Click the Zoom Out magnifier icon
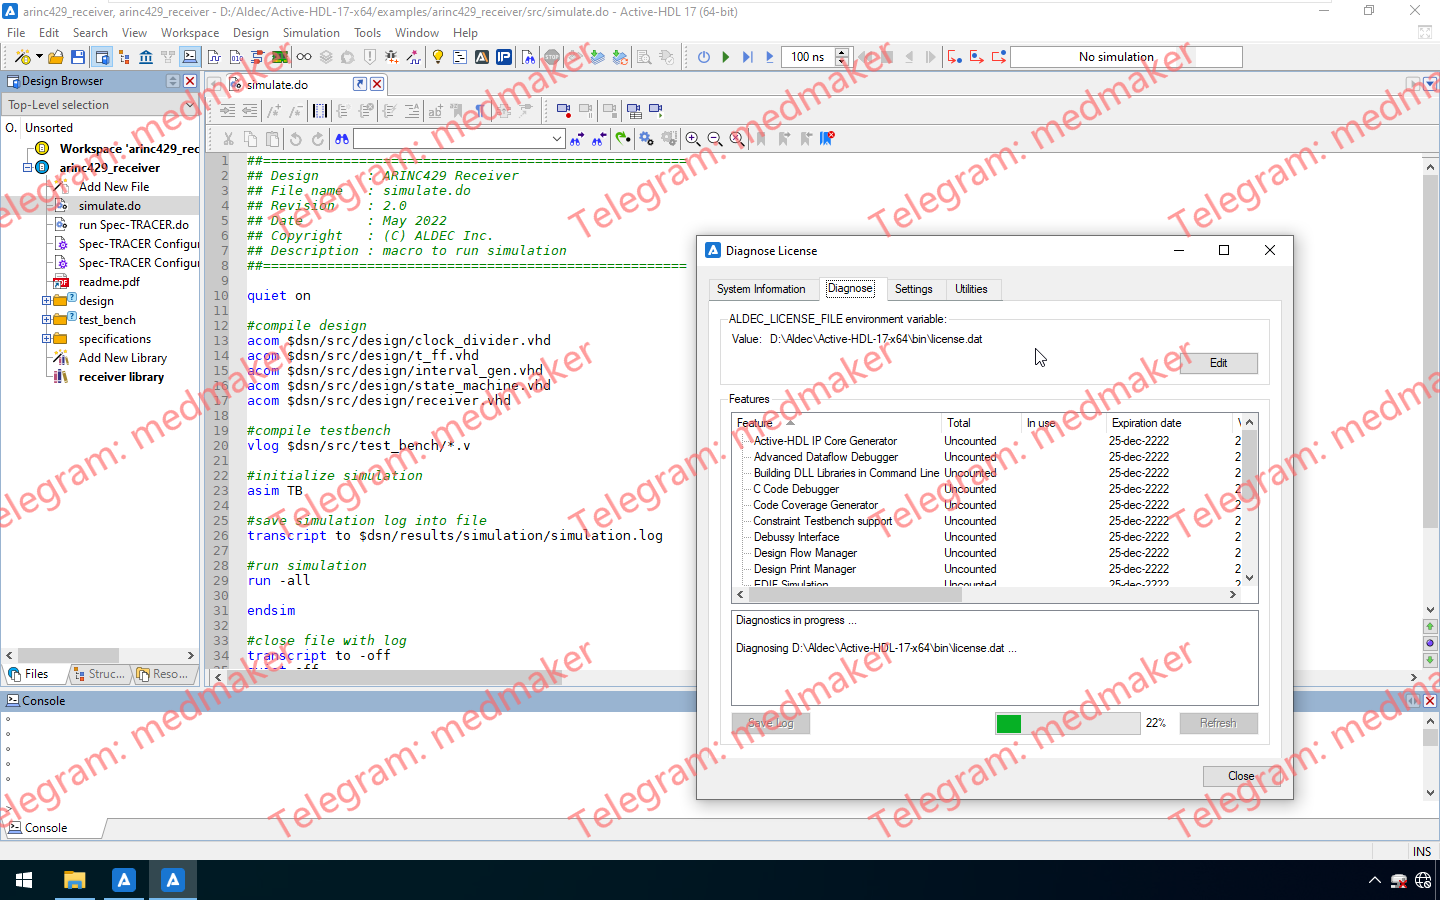Viewport: 1440px width, 900px height. pos(715,139)
